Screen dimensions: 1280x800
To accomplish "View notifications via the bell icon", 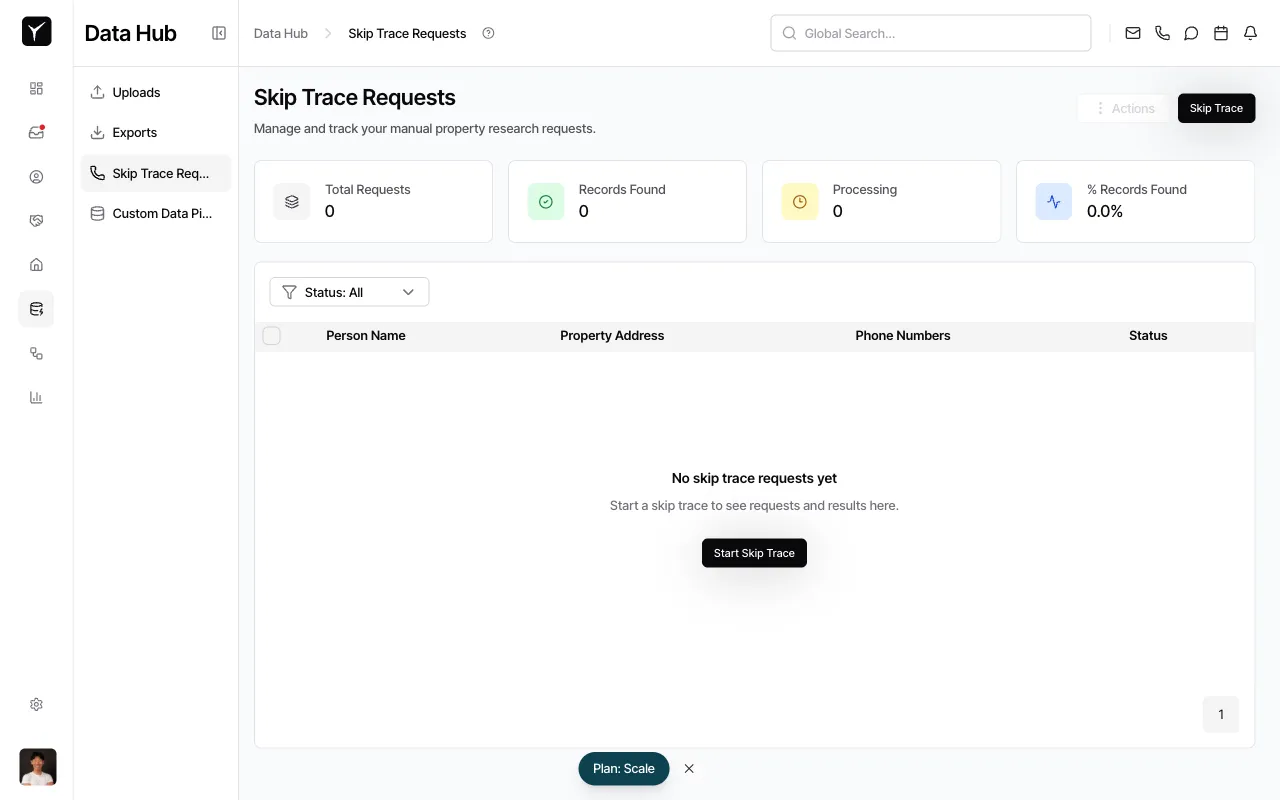I will 1249,33.
